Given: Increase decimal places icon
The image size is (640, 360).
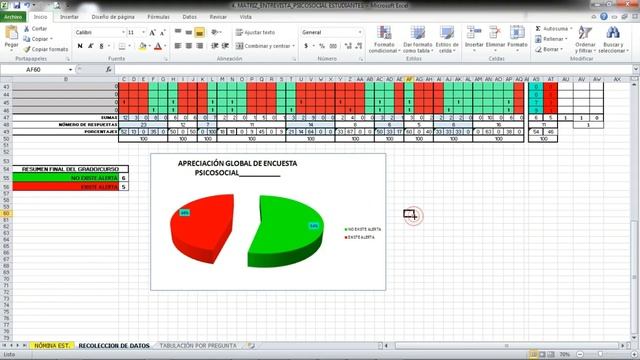Looking at the screenshot, I should click(348, 46).
